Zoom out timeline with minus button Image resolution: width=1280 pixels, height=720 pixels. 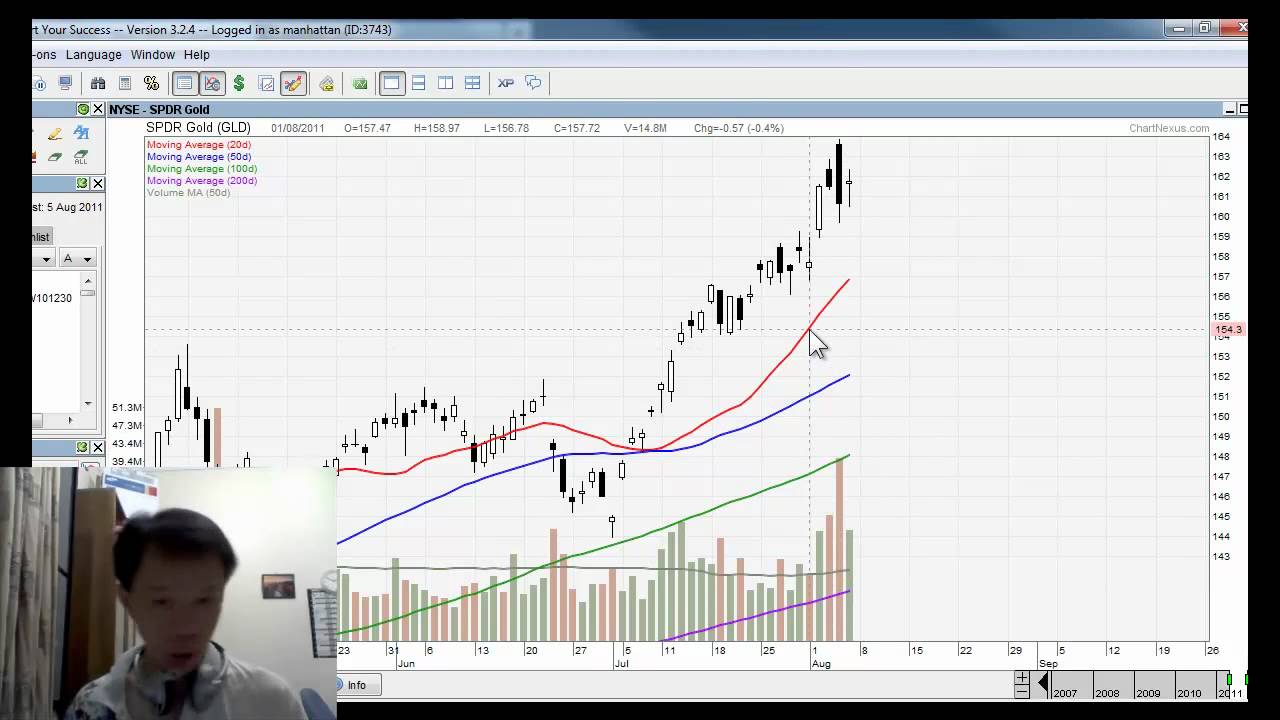pos(1022,692)
